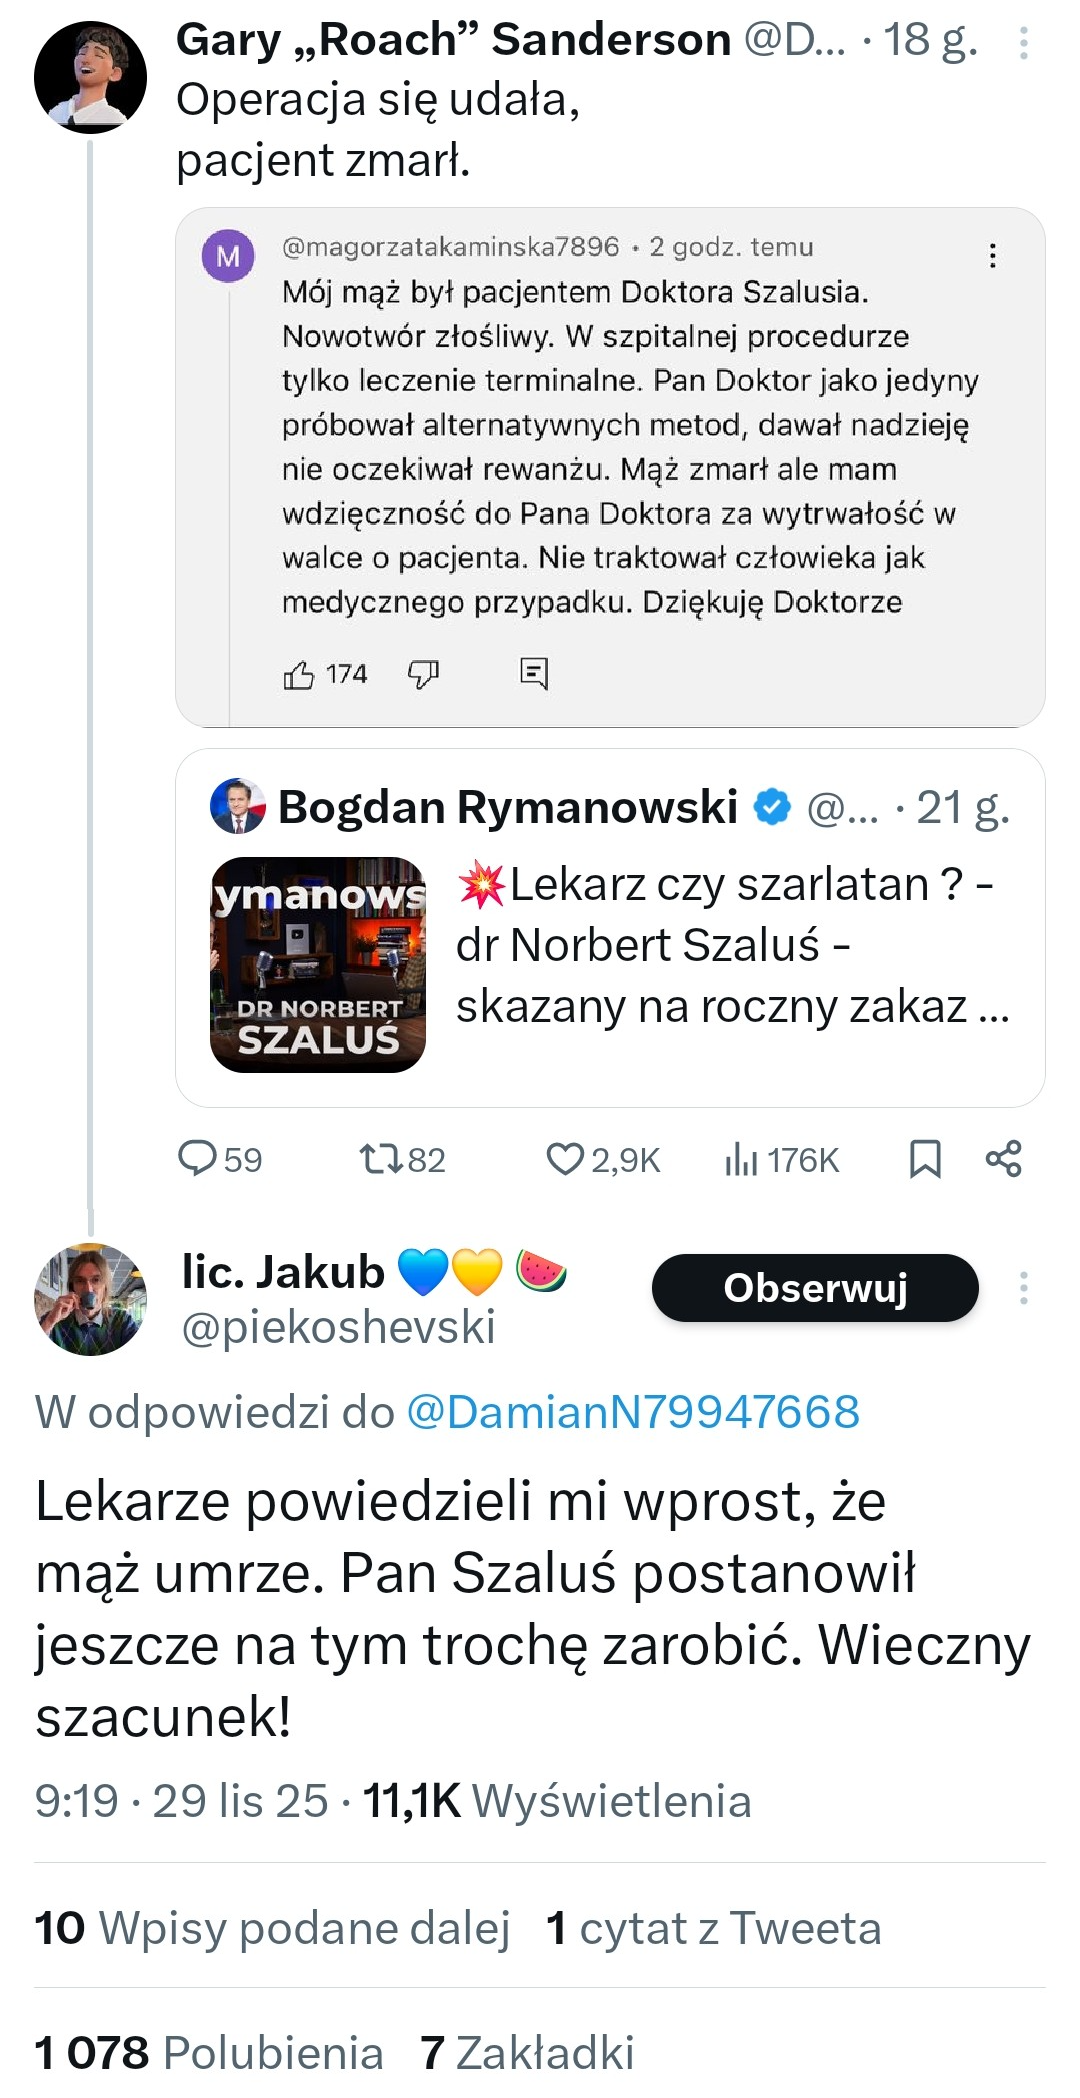Open three-dot menu in embedded YouTube comment
Viewport: 1080px width, 2098px height.
tap(992, 256)
